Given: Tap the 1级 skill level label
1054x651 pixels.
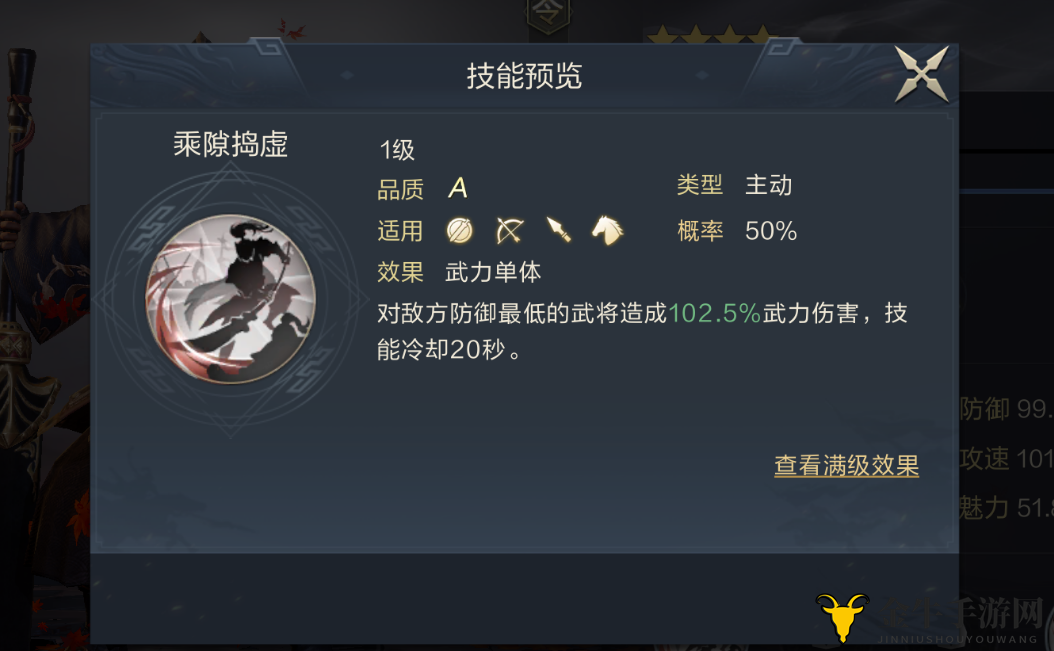Looking at the screenshot, I should (397, 150).
